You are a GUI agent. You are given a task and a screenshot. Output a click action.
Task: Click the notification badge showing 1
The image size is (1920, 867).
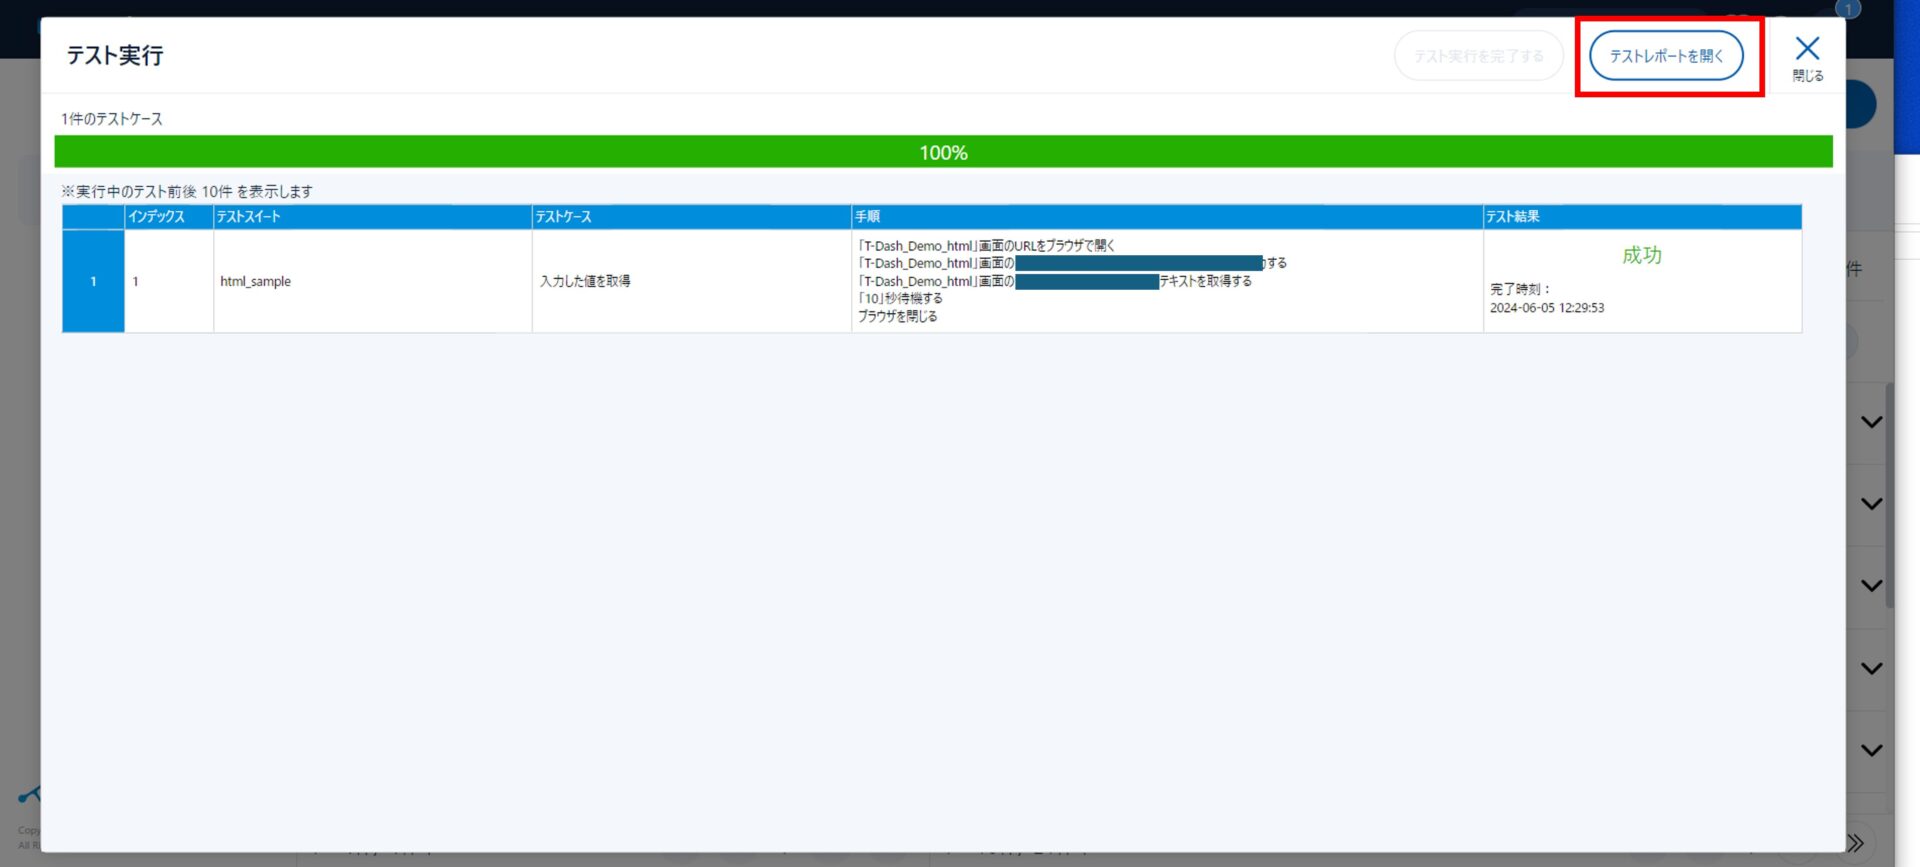(x=1848, y=9)
